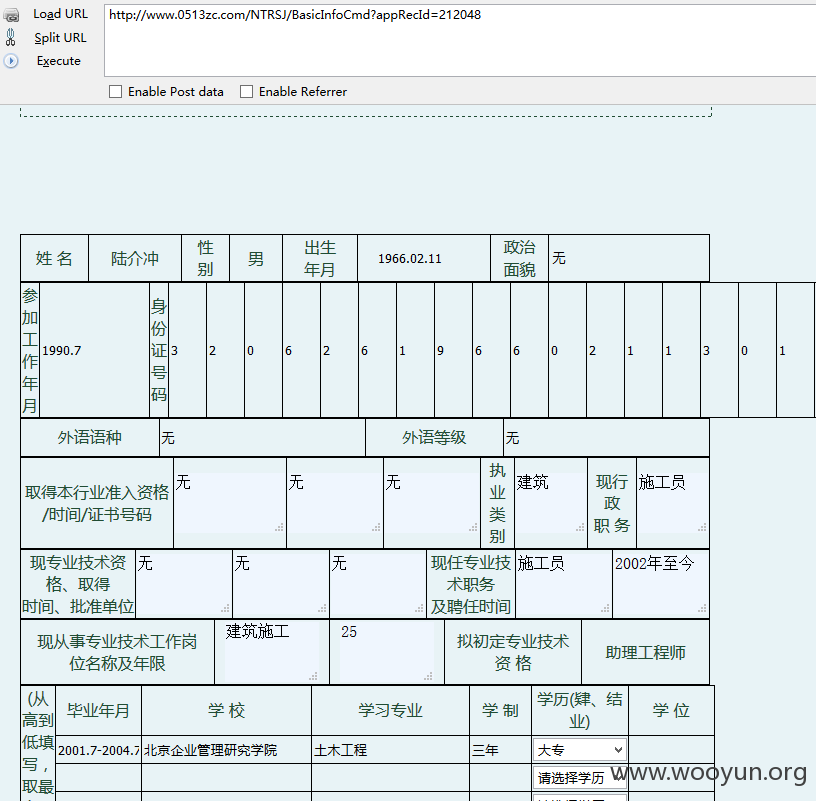Click the 2002年至今 appointment time textarea
Image resolution: width=816 pixels, height=801 pixels.
pyautogui.click(x=660, y=583)
